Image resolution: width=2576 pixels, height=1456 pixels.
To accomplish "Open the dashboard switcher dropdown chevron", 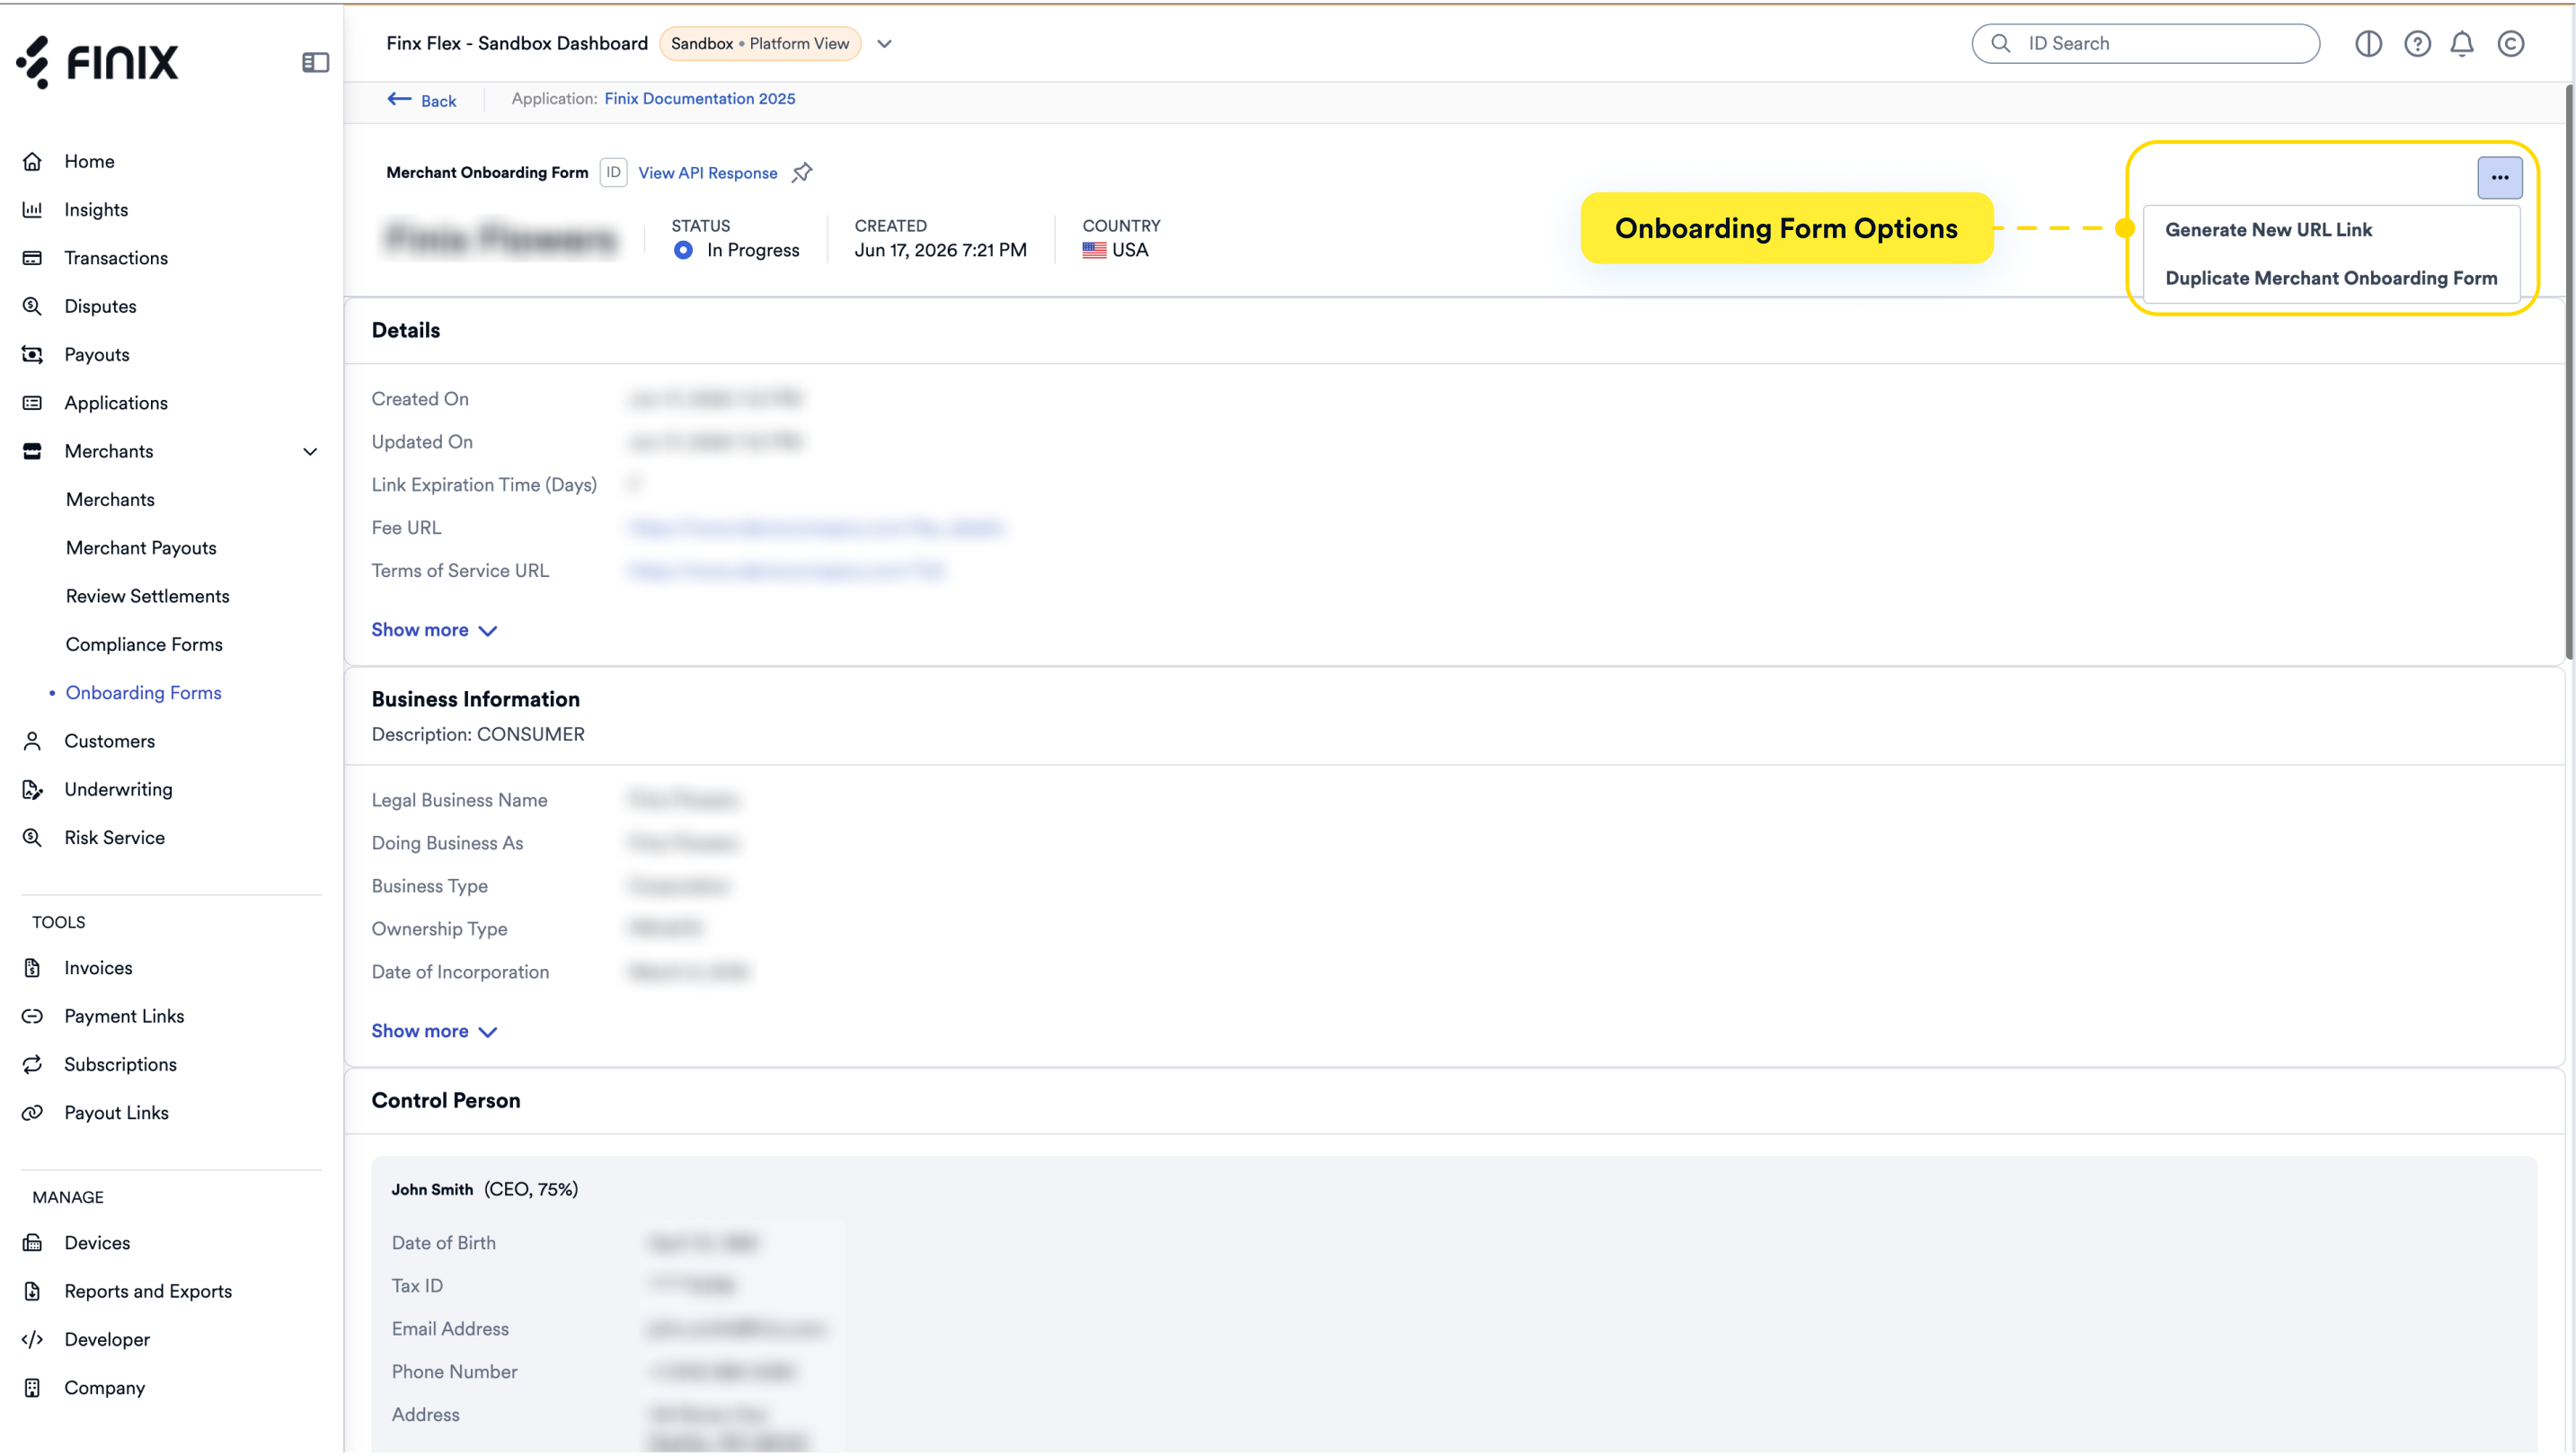I will click(x=884, y=44).
